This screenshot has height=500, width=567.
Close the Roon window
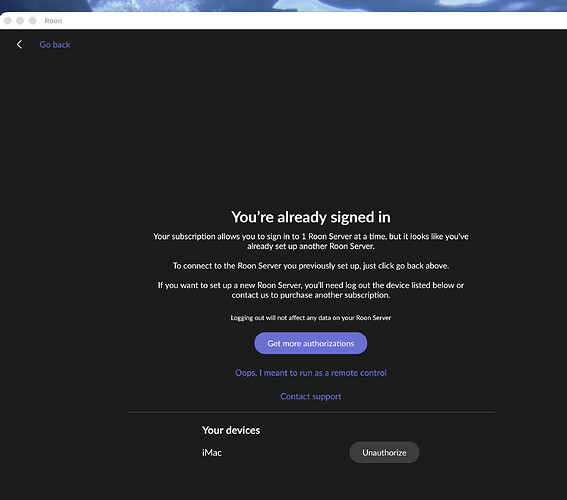pos(8,21)
